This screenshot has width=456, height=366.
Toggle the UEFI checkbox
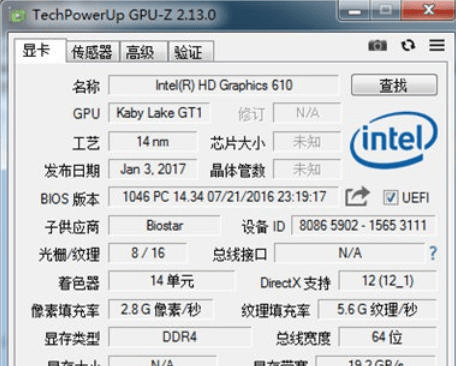click(x=390, y=197)
